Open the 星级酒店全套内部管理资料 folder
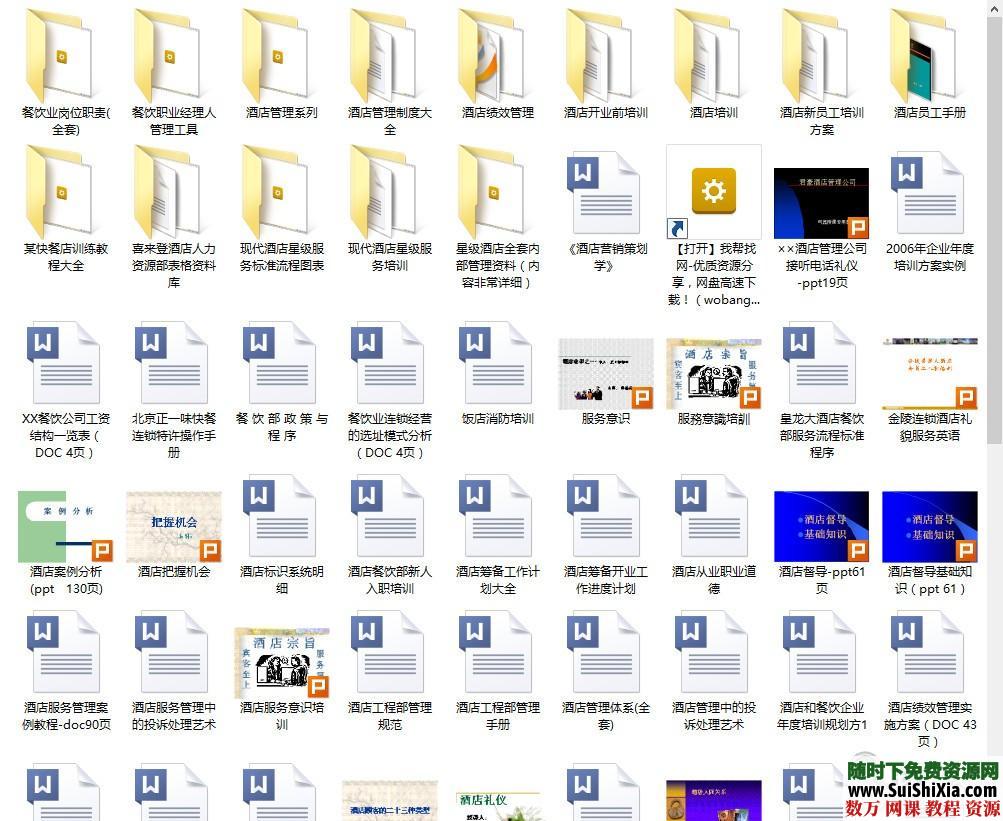1003x821 pixels. pos(496,195)
